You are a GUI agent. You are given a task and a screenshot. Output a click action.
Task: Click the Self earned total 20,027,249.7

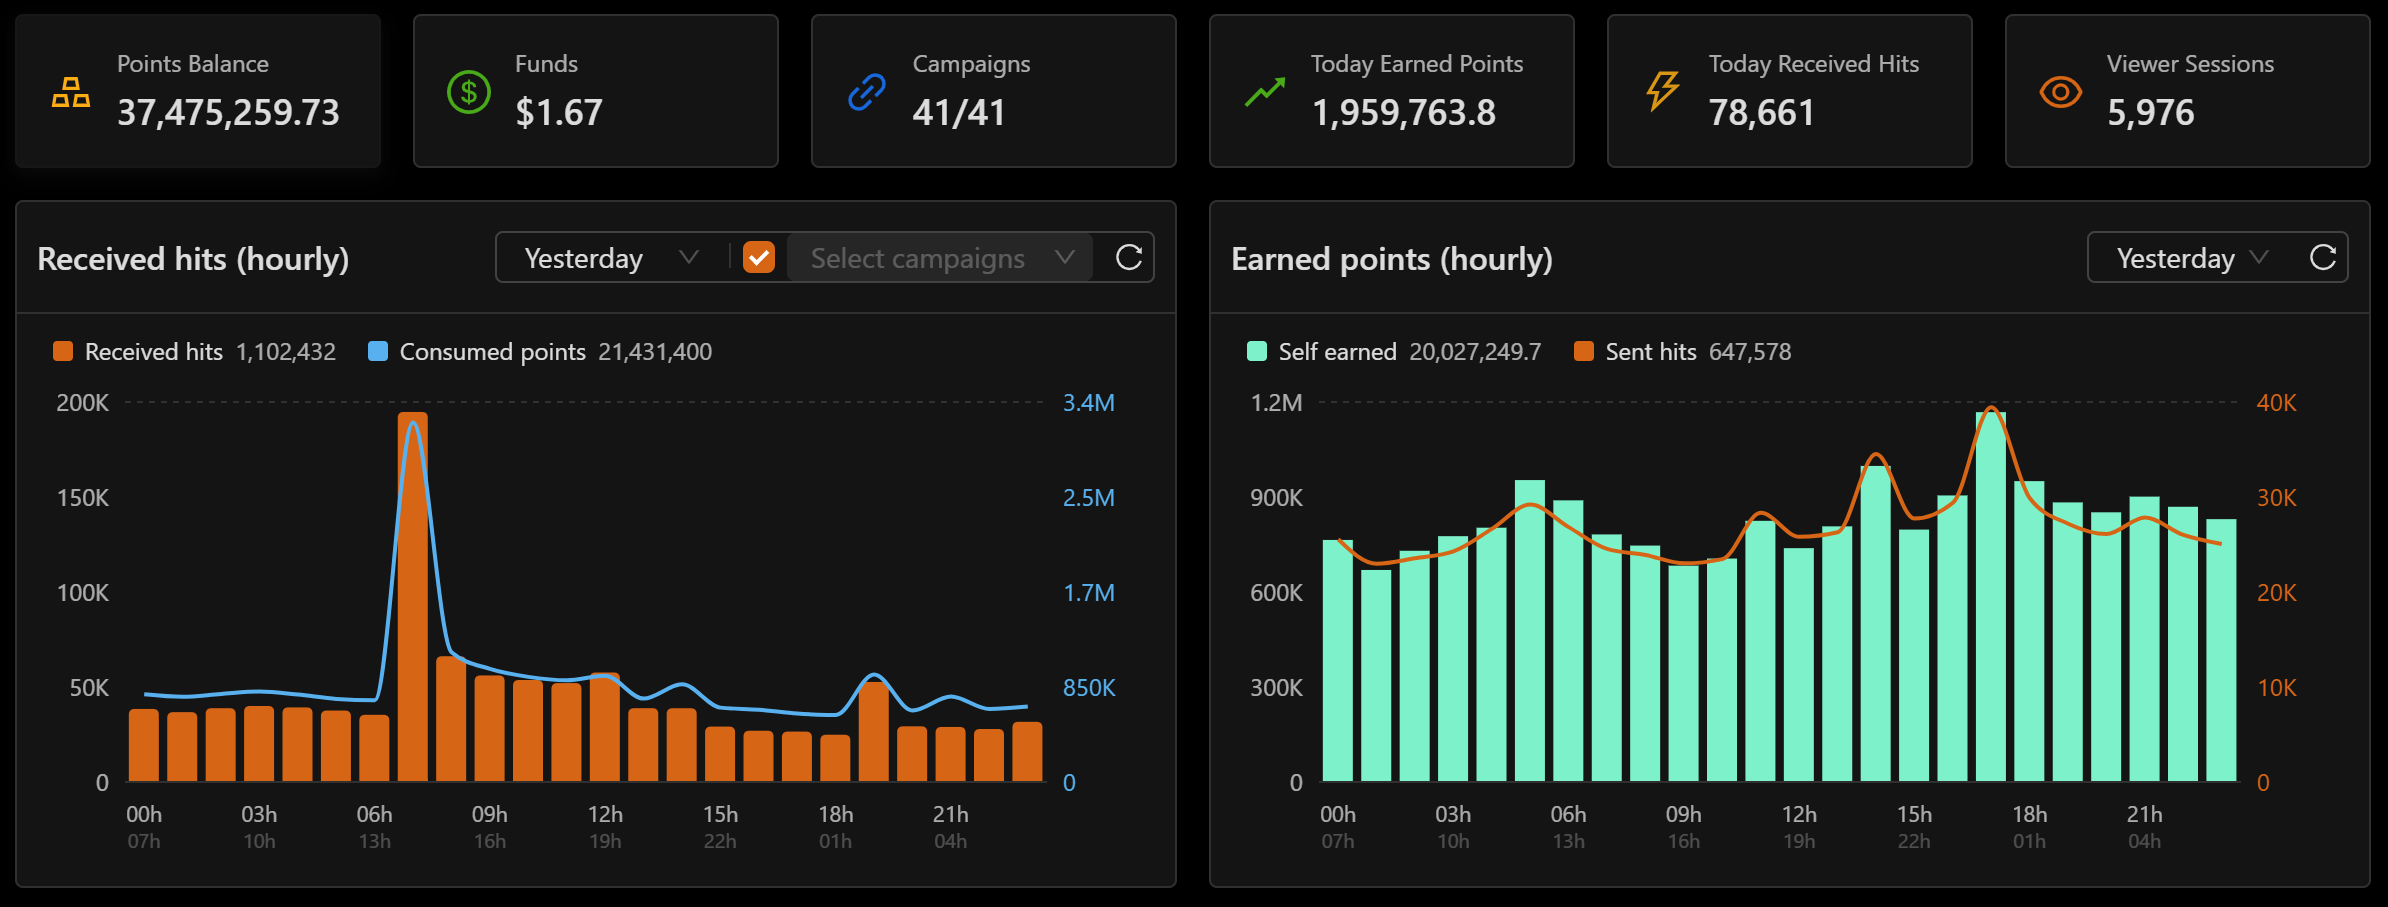pyautogui.click(x=1475, y=352)
